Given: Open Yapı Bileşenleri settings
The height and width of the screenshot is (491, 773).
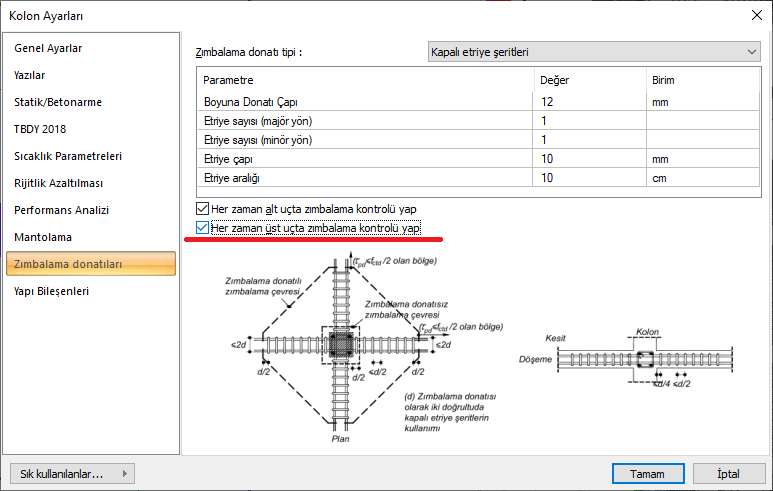Looking at the screenshot, I should coord(51,291).
